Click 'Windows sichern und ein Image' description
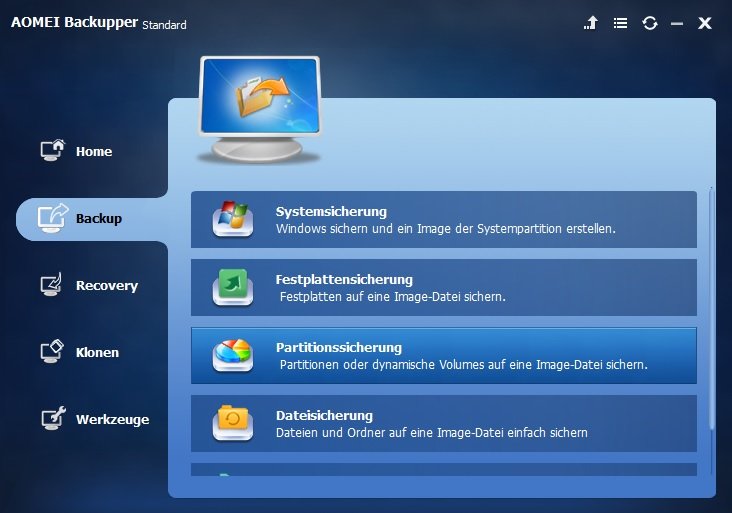 pyautogui.click(x=445, y=229)
